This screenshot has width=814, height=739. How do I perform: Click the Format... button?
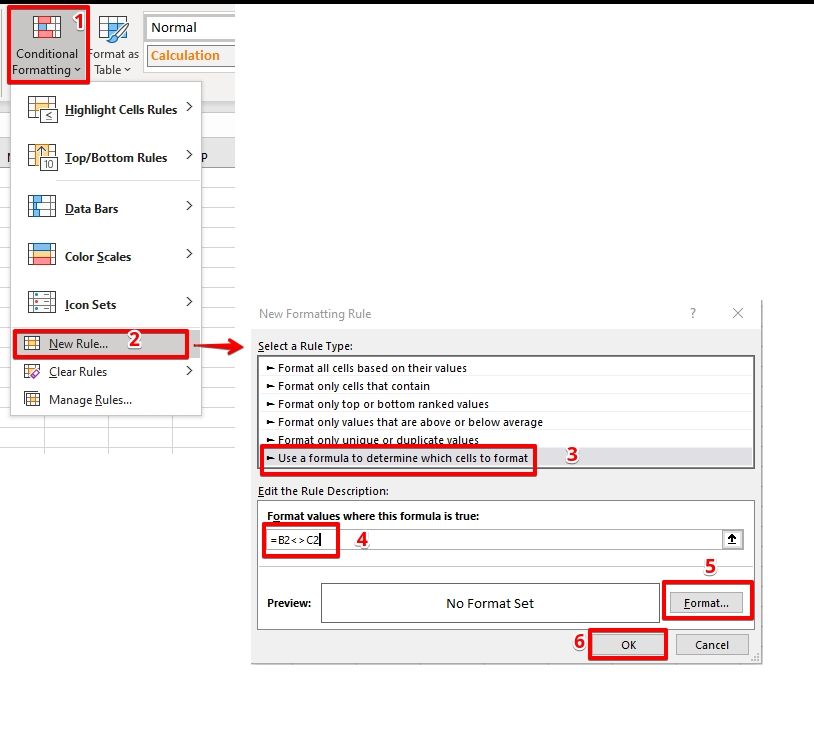tap(706, 603)
